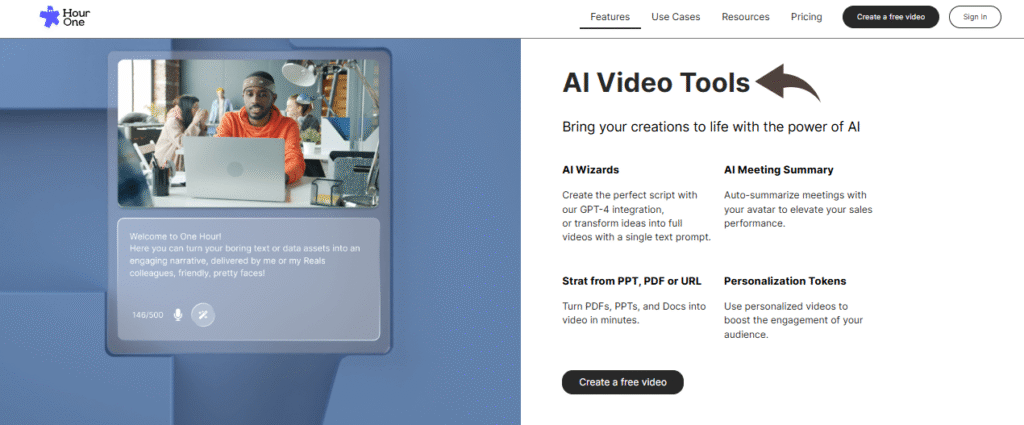The image size is (1024, 425).
Task: Click the AI Video Tools heading
Action: 656,83
